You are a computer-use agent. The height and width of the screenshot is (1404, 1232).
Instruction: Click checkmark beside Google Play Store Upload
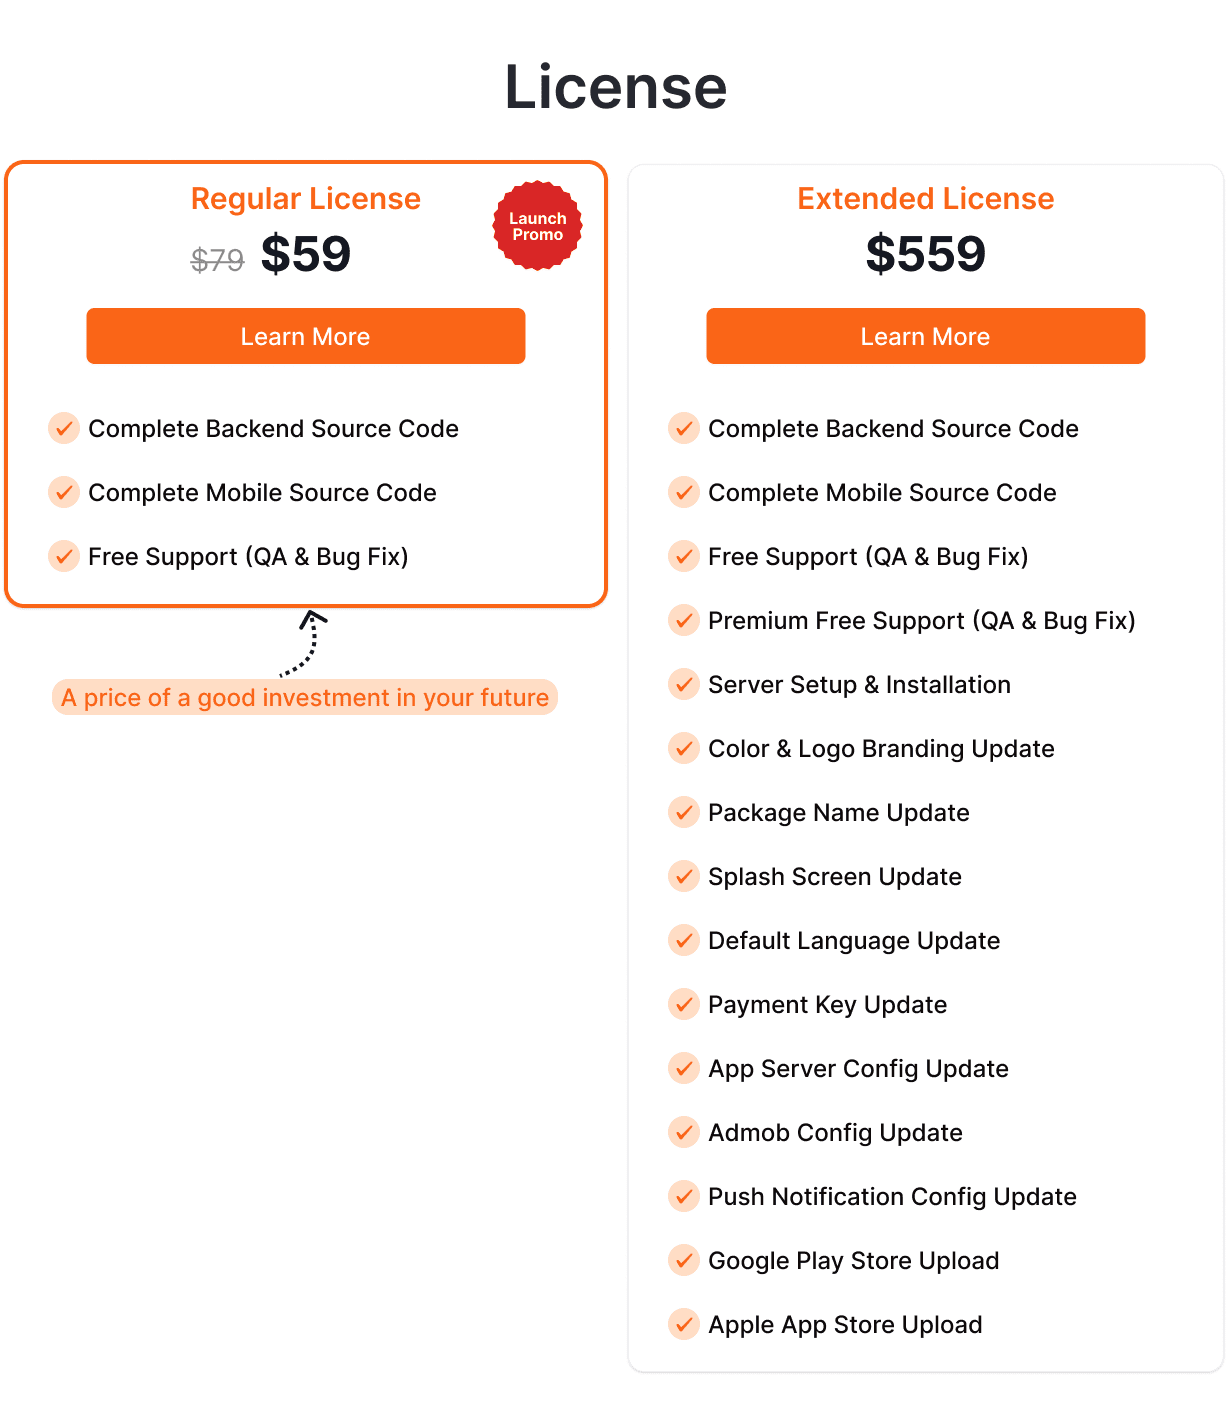click(x=684, y=1260)
